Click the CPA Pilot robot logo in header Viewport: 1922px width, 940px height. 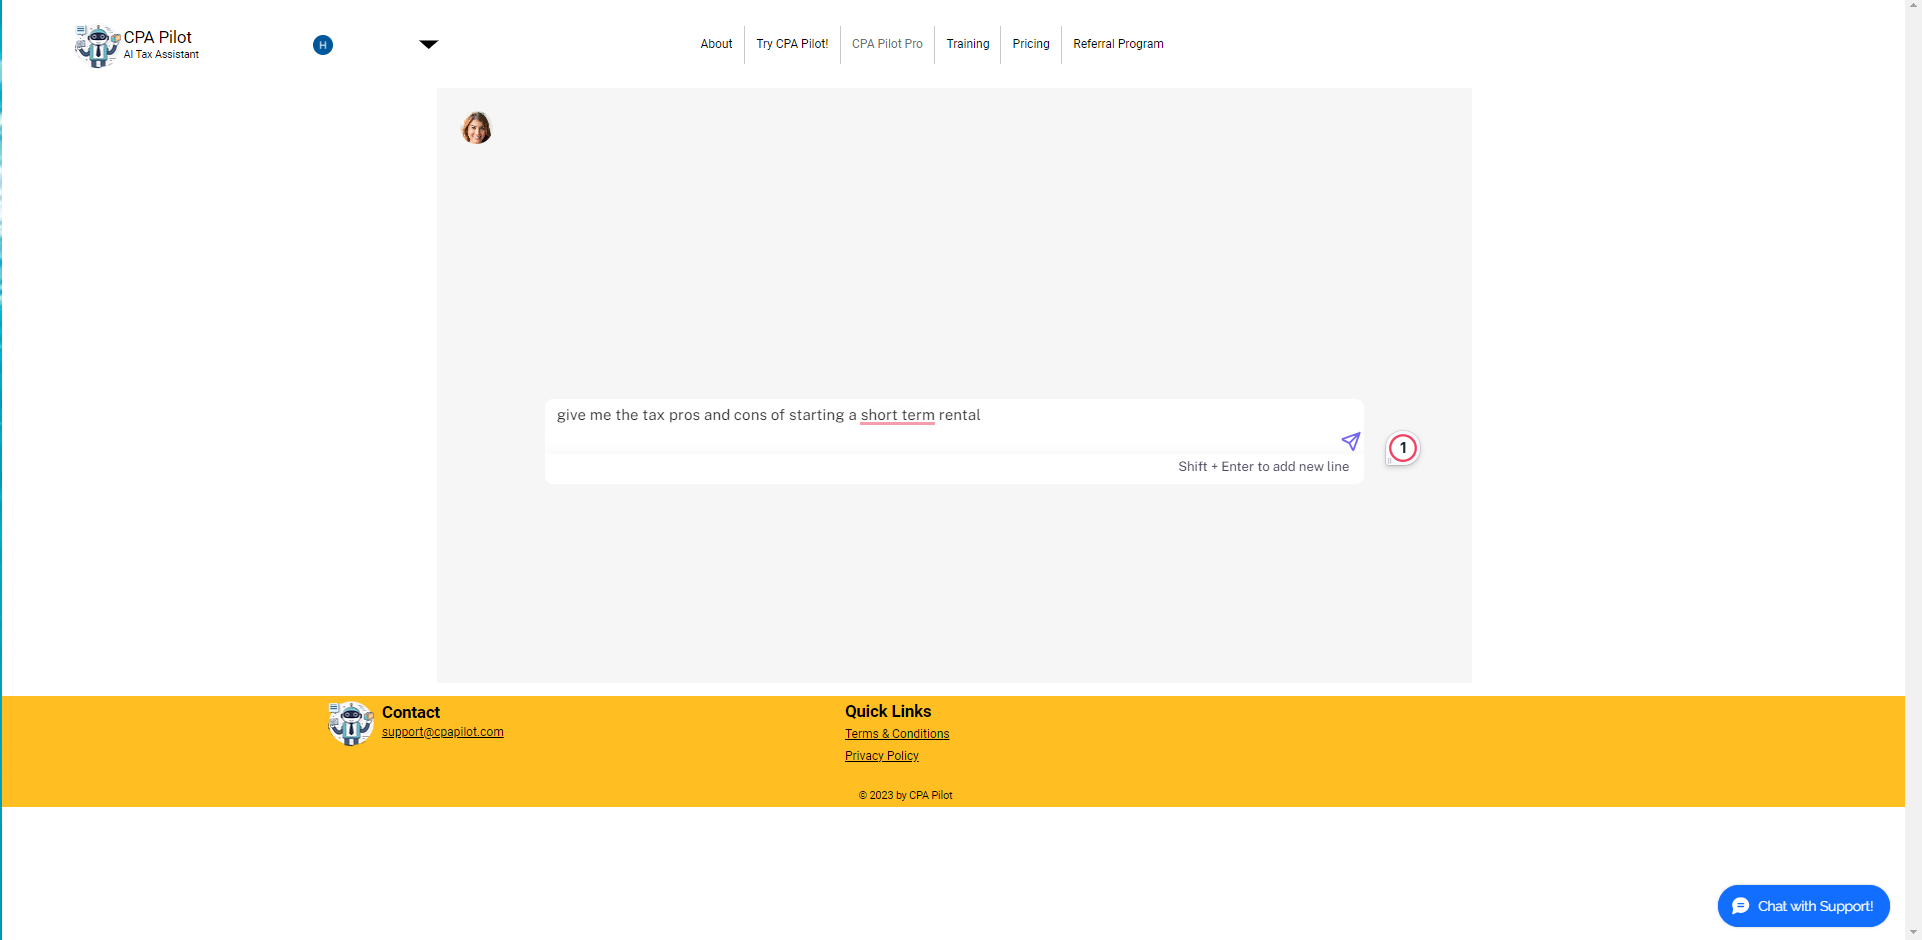click(97, 46)
